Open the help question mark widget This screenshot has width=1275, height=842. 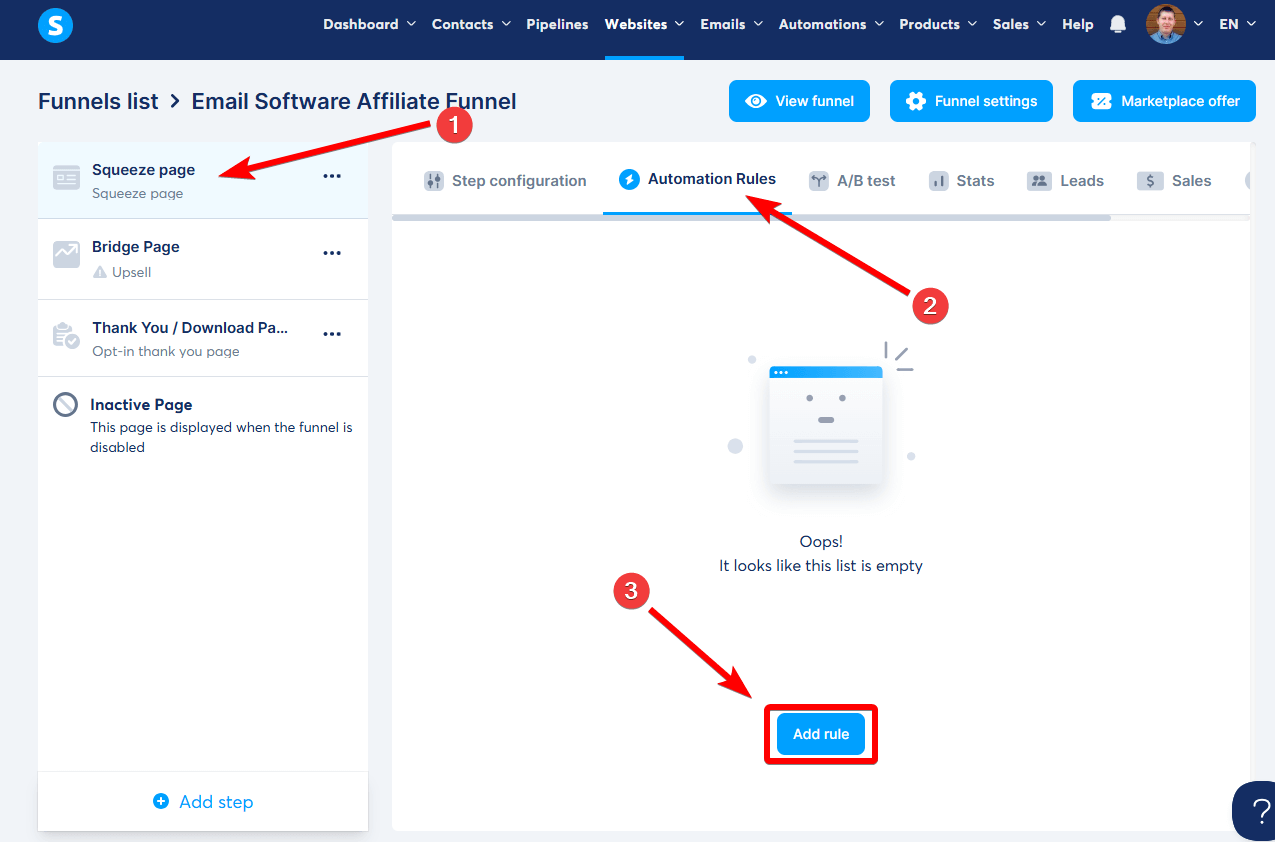click(1258, 810)
